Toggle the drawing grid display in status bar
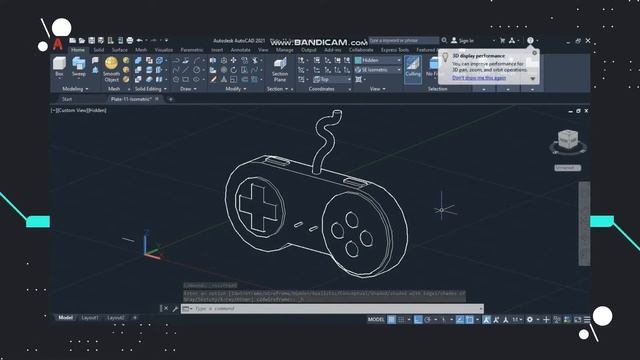This screenshot has width=640, height=360. (x=391, y=320)
